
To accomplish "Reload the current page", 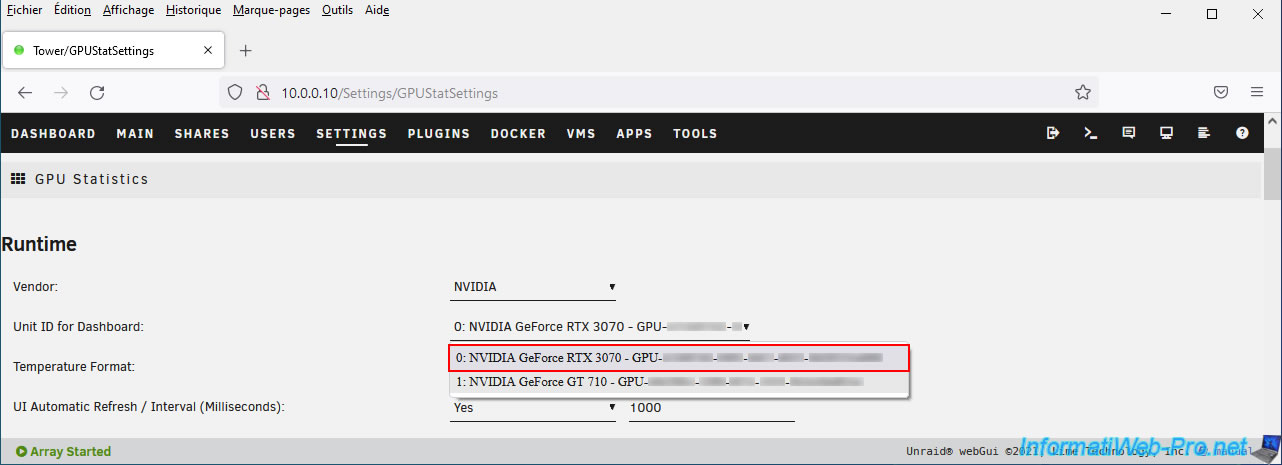I will pyautogui.click(x=97, y=92).
